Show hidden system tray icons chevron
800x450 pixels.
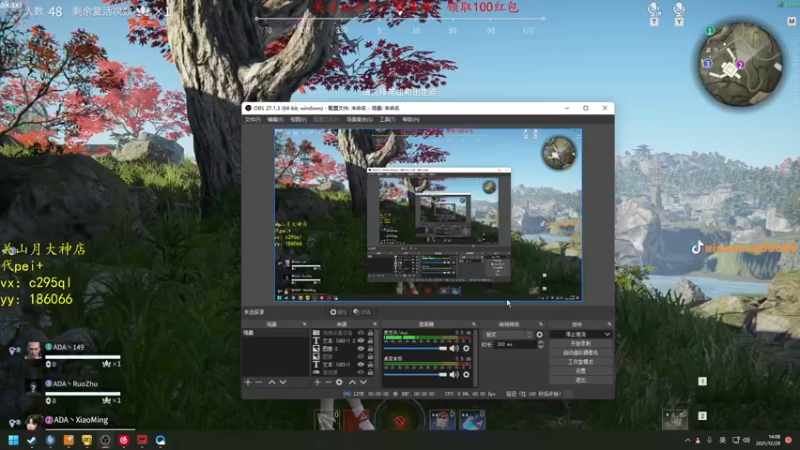click(688, 440)
